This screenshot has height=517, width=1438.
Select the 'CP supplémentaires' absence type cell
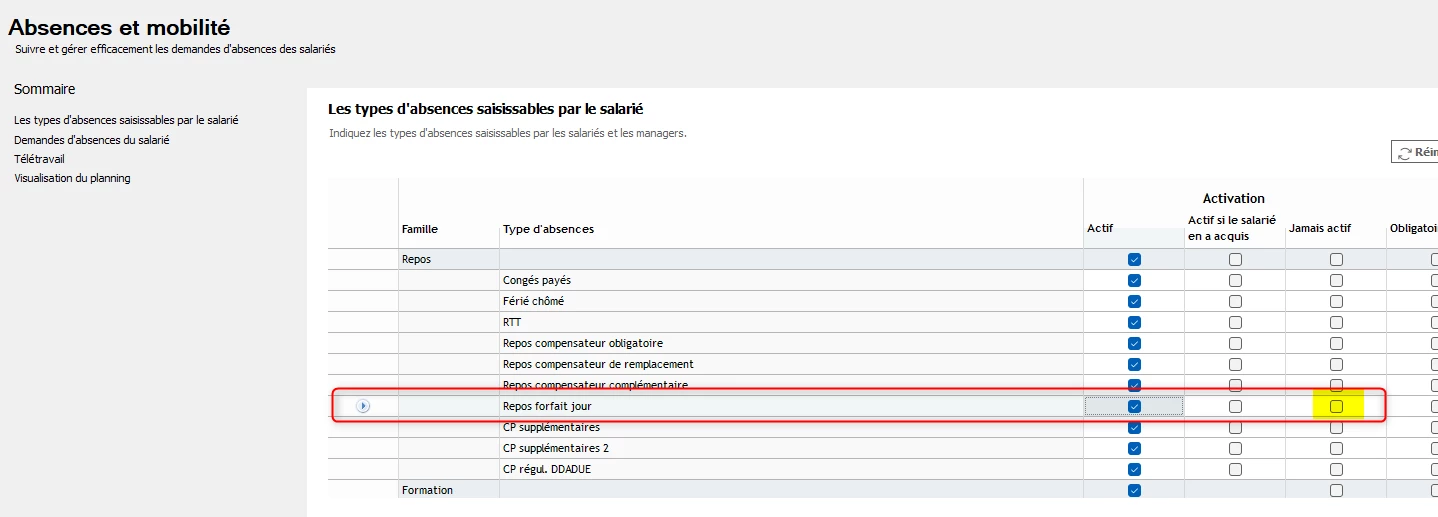tap(551, 427)
